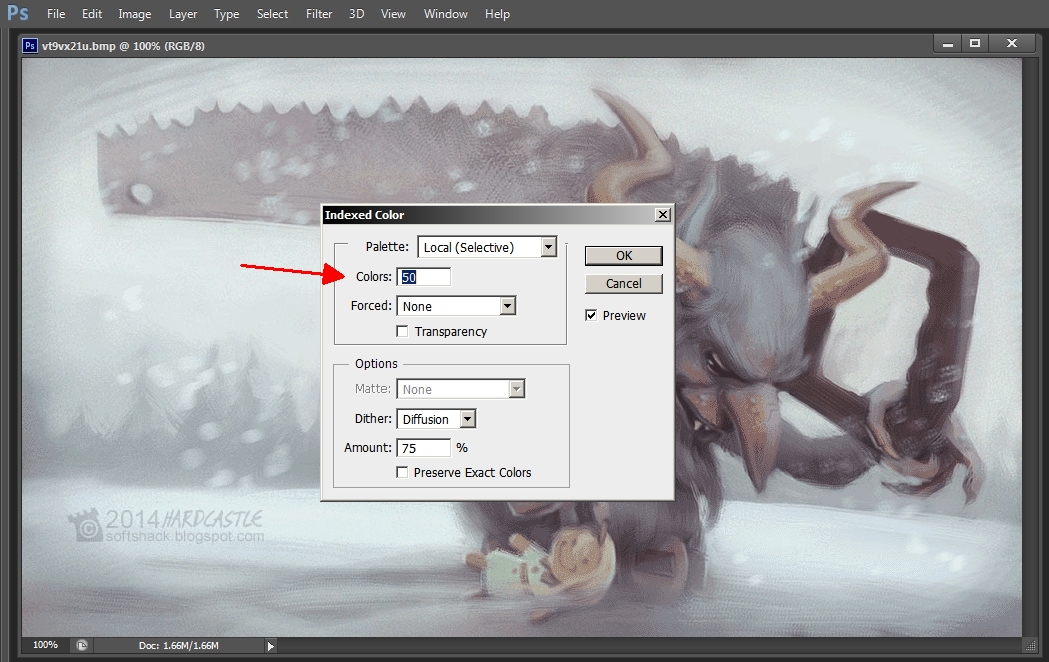Open the Palette dropdown Local (Selective)
Image resolution: width=1049 pixels, height=662 pixels.
pos(487,247)
